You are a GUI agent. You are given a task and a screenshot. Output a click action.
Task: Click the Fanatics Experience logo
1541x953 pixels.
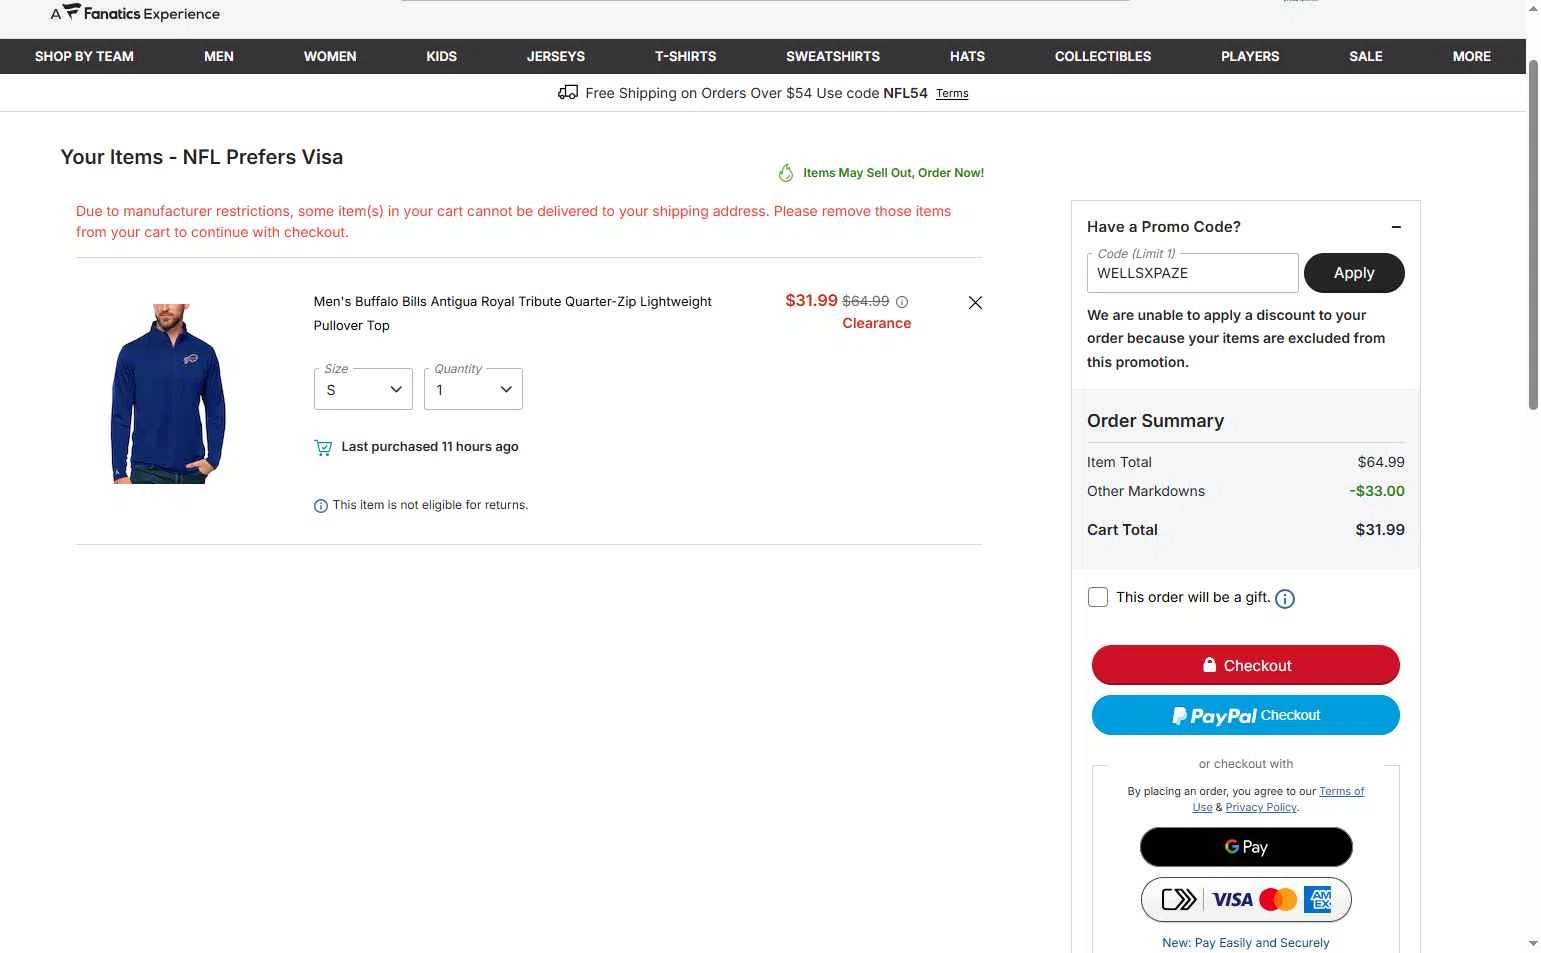point(136,13)
